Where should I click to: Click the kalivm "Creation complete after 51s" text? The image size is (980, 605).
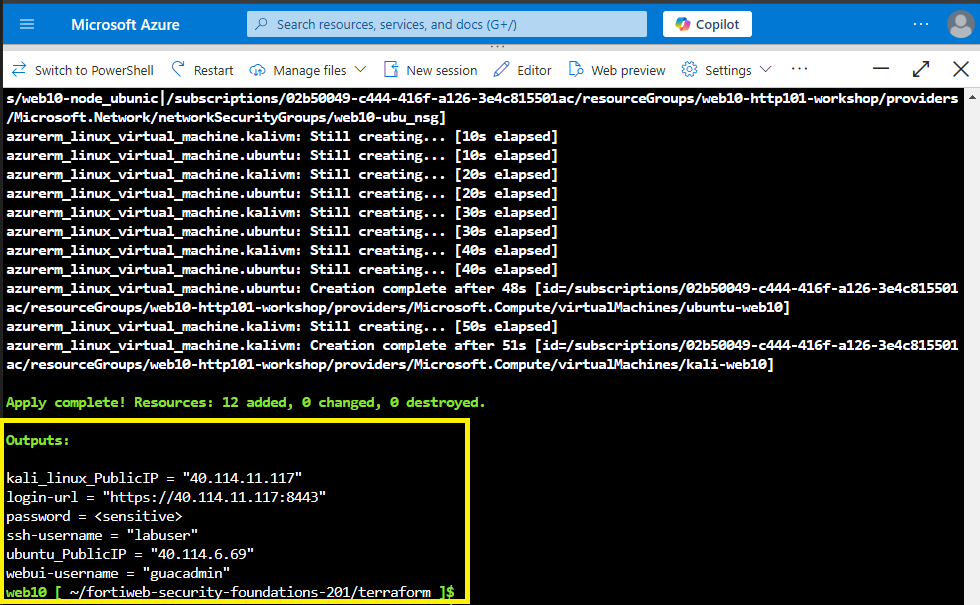coord(418,345)
